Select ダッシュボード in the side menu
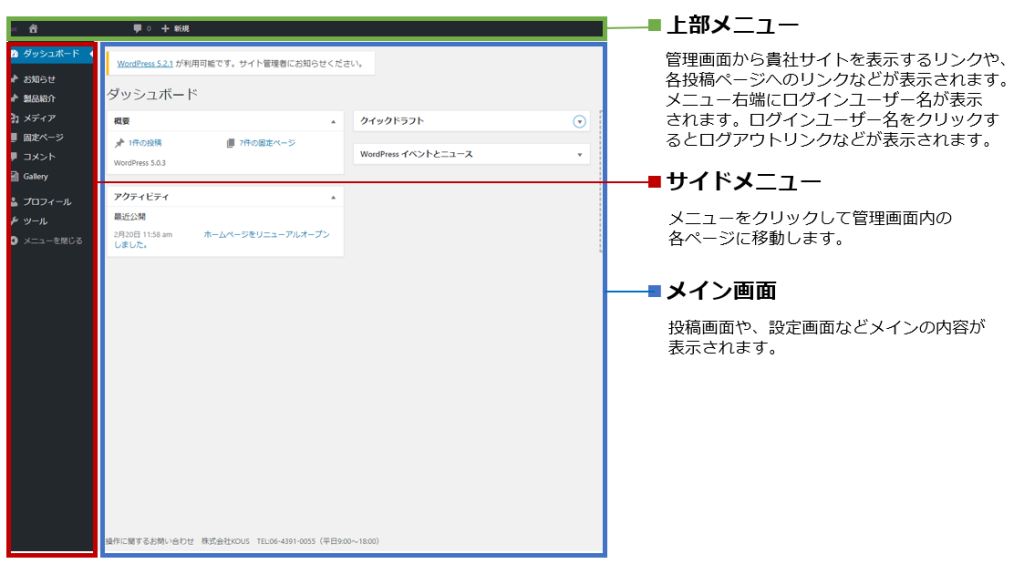1024x564 pixels. [x=50, y=53]
